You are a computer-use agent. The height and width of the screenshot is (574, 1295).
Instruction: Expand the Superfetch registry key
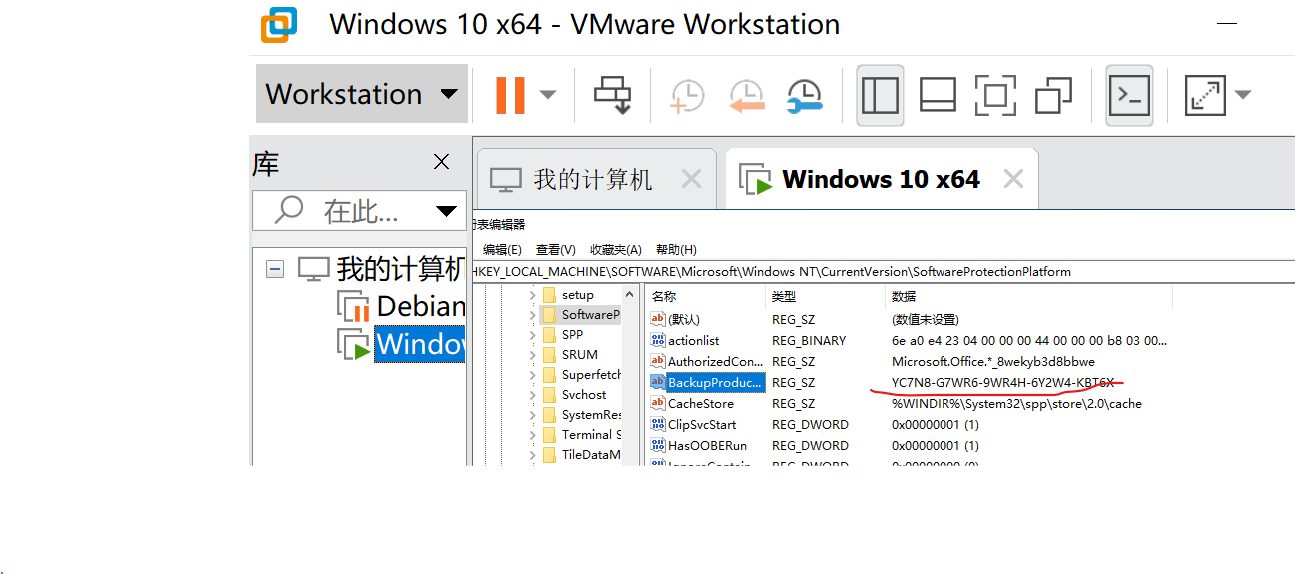532,375
